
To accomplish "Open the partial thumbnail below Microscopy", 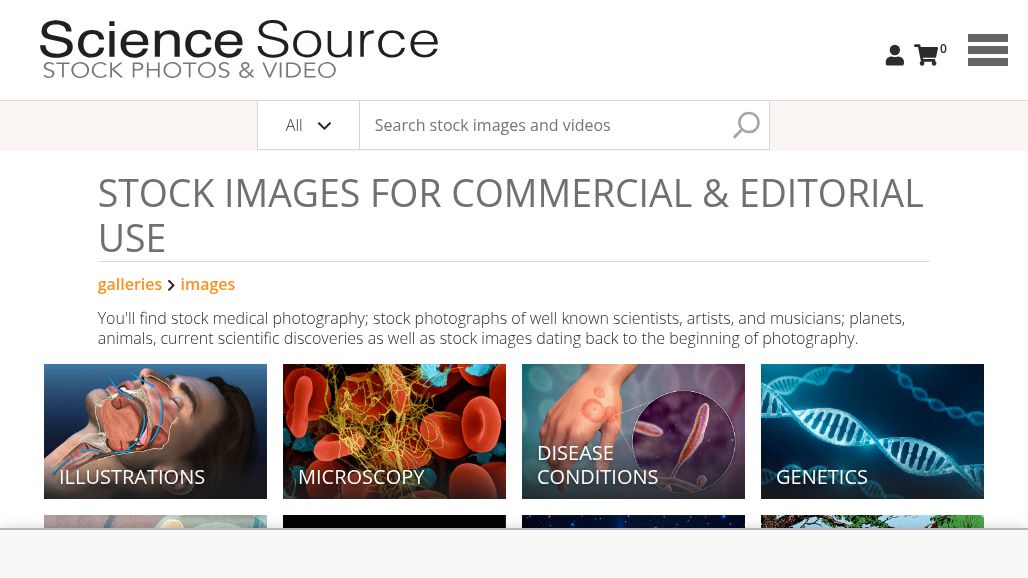I will [x=394, y=521].
